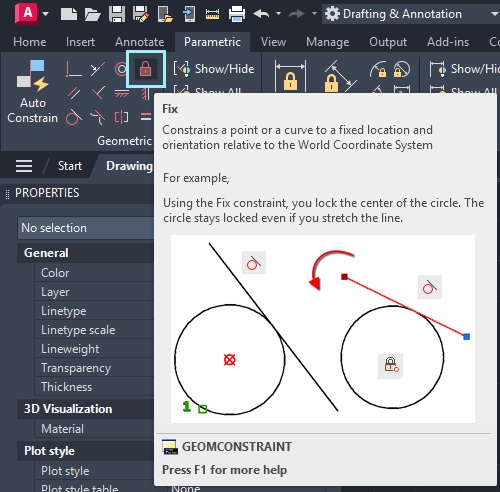
Task: Apply the Collinear geometric constraint
Action: (x=97, y=69)
